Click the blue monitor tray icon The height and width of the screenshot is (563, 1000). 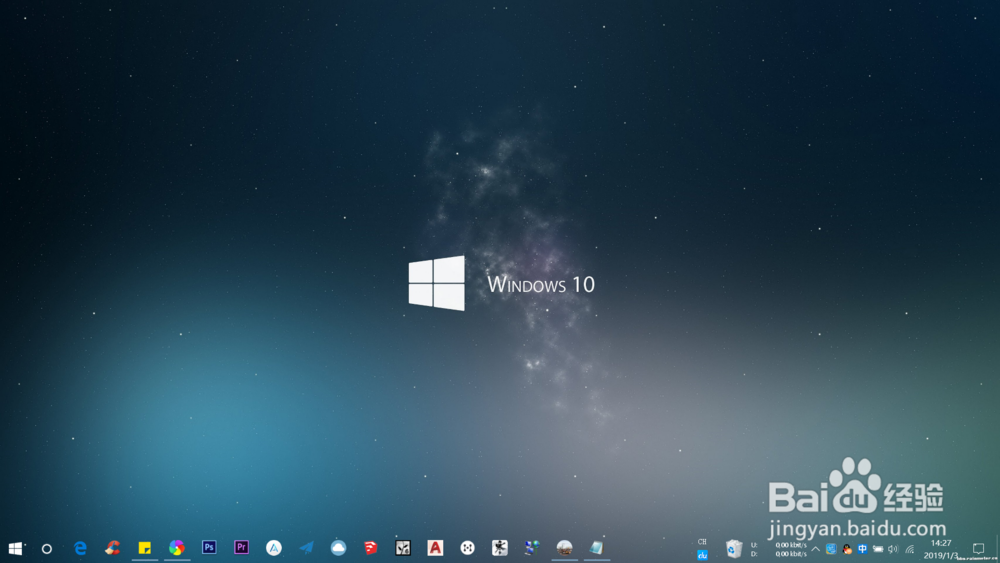tap(831, 549)
